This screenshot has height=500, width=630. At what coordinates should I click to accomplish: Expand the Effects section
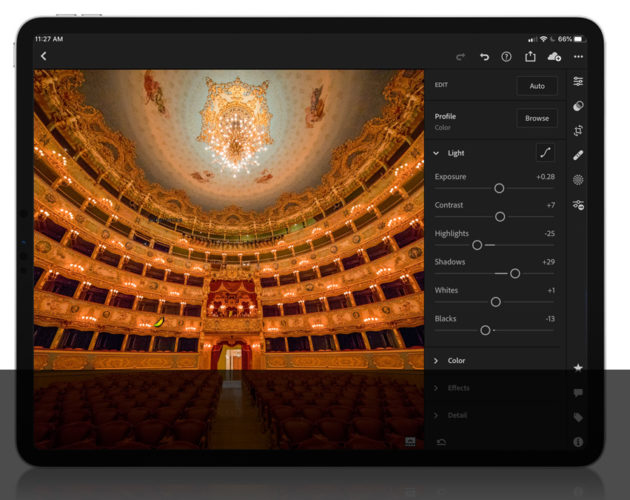[x=436, y=388]
